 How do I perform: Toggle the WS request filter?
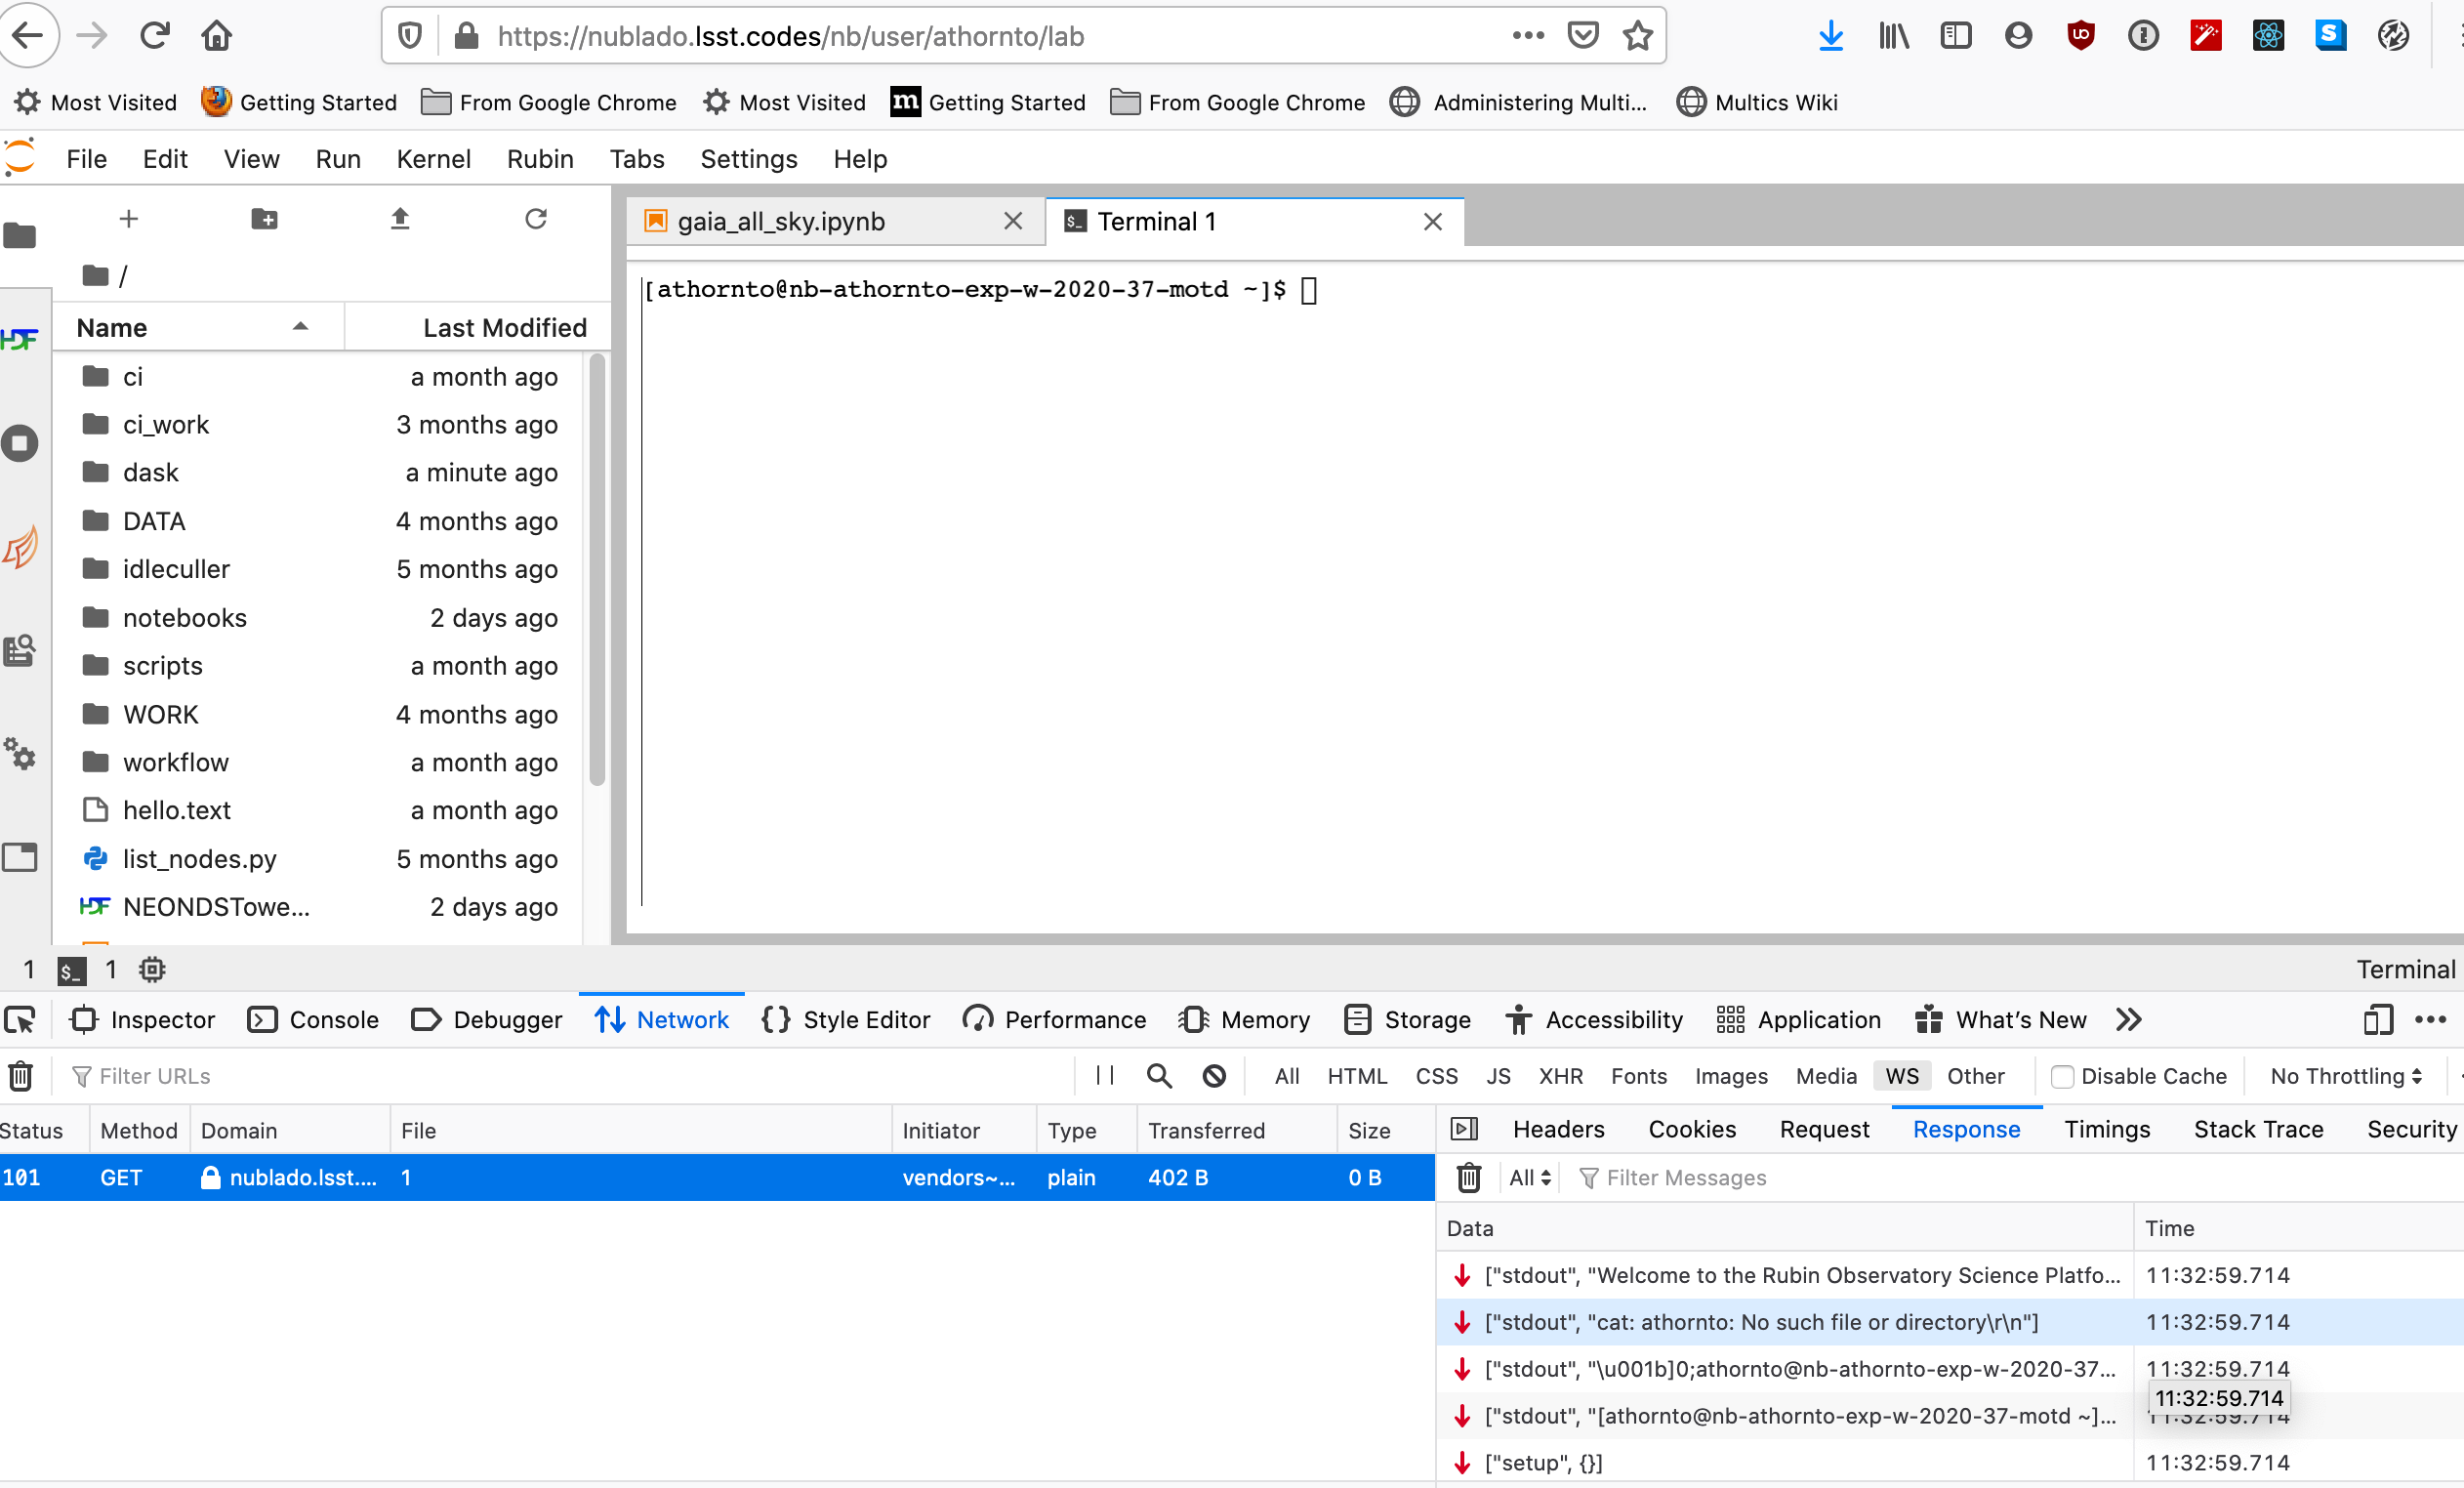1901,1076
